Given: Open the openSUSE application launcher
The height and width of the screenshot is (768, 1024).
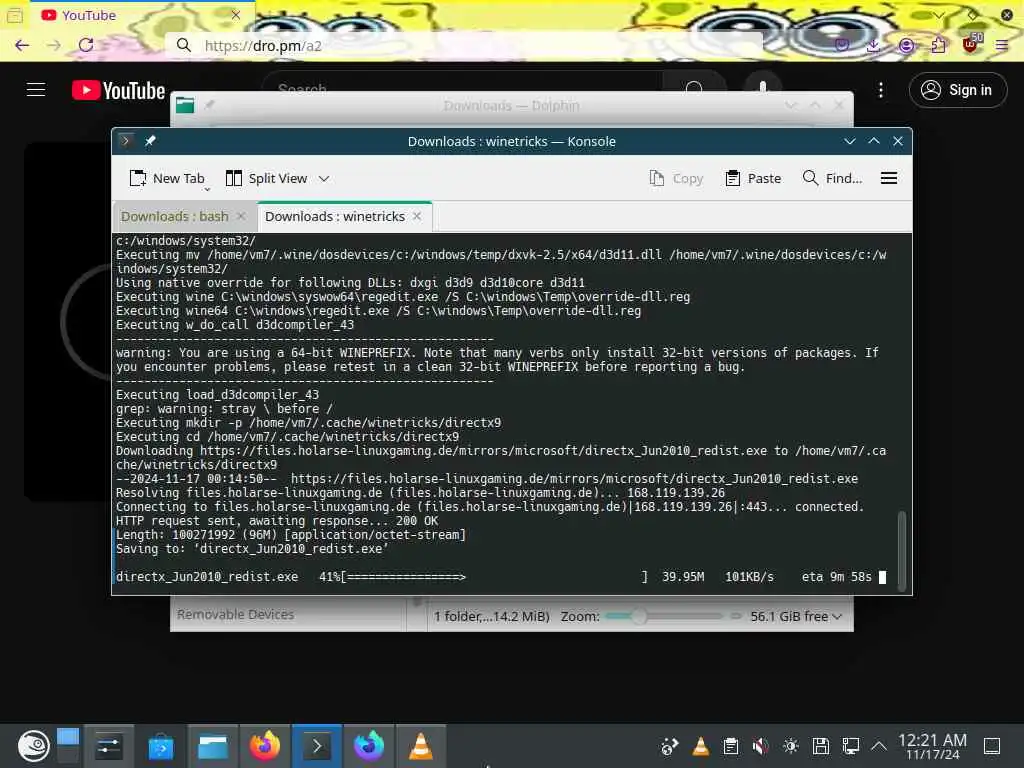Looking at the screenshot, I should click(x=33, y=746).
